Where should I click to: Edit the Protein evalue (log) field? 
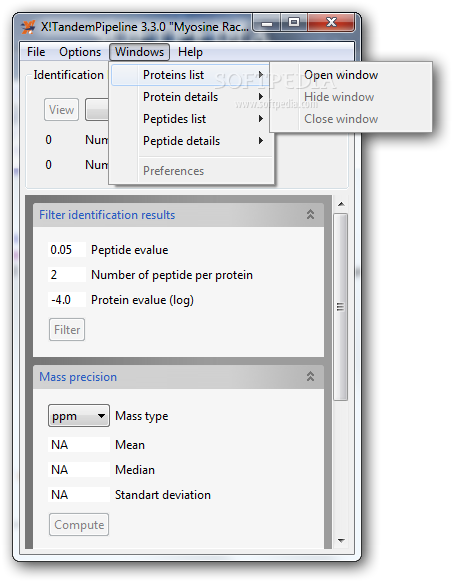(67, 300)
